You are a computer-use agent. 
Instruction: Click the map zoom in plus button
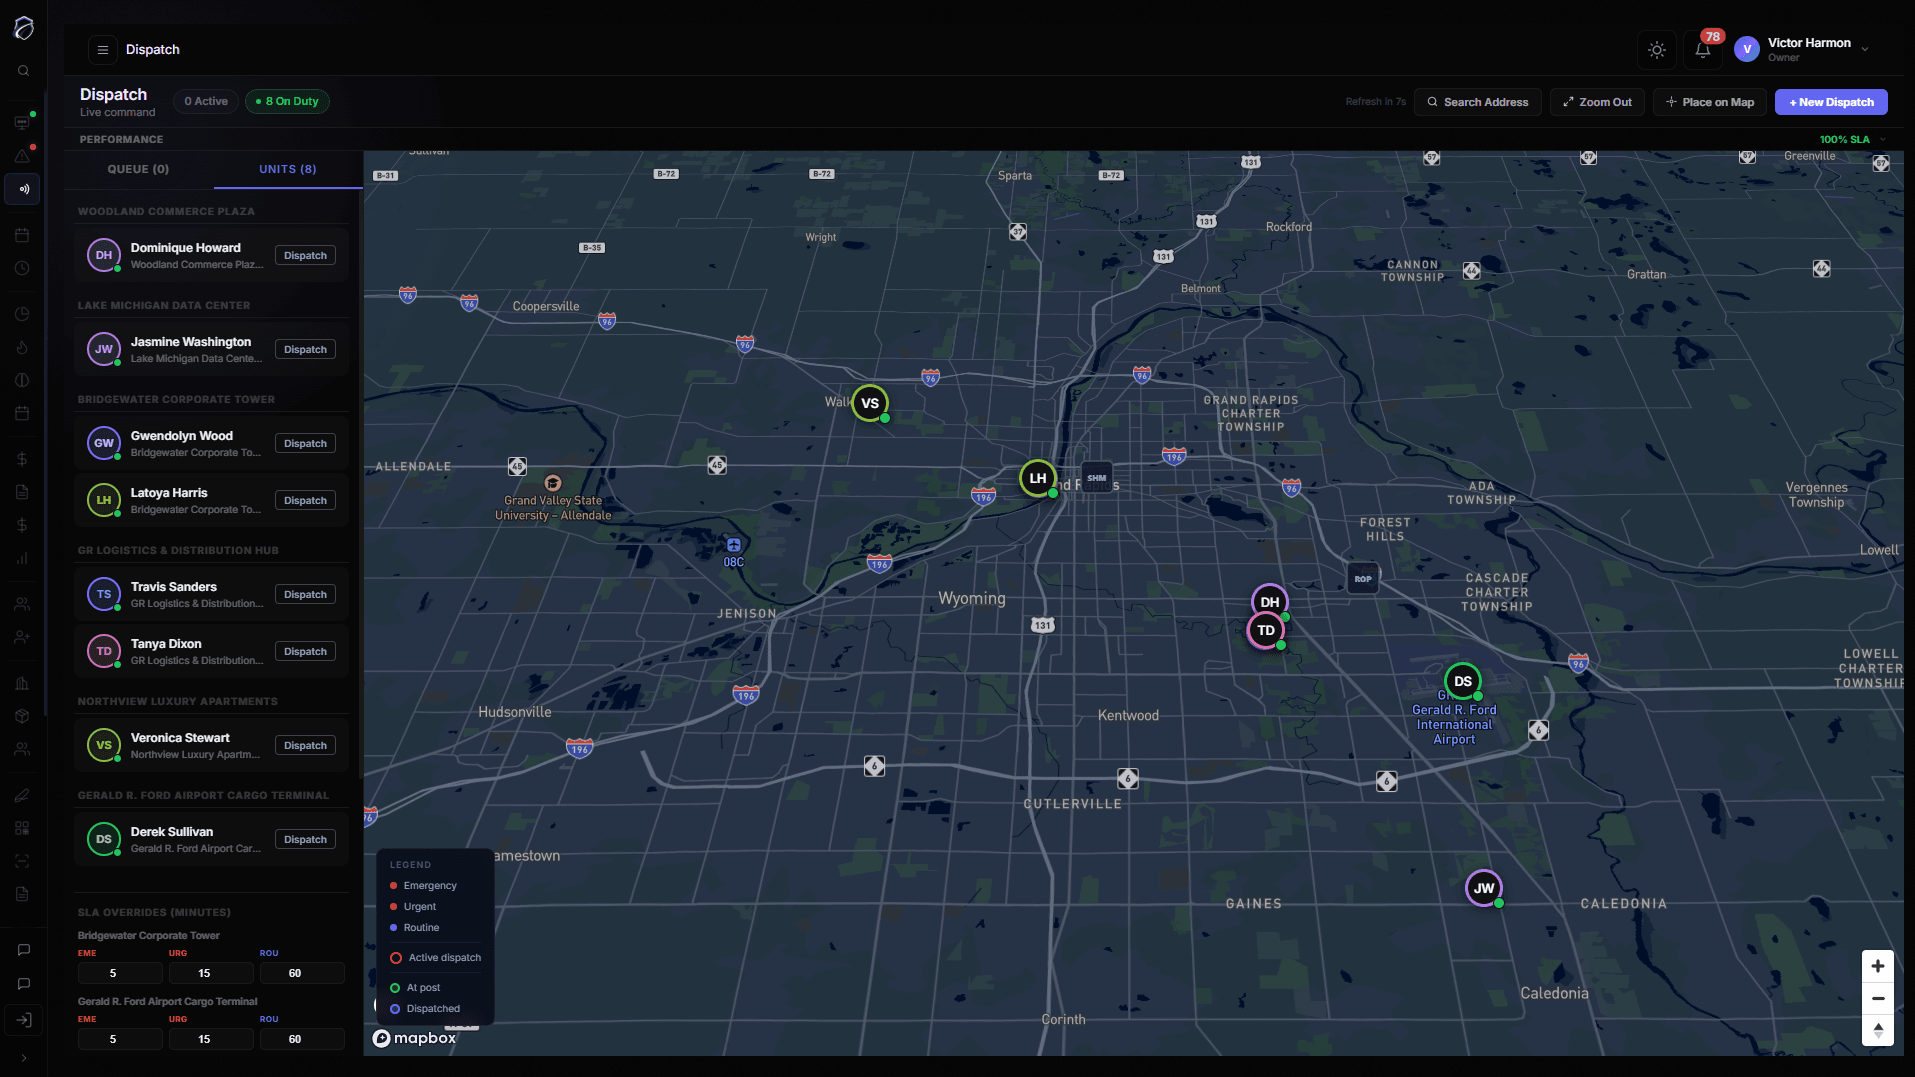click(1877, 966)
